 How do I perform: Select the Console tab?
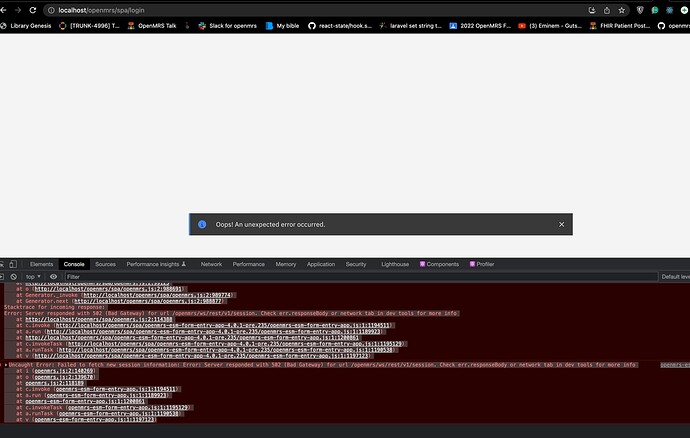(x=74, y=264)
